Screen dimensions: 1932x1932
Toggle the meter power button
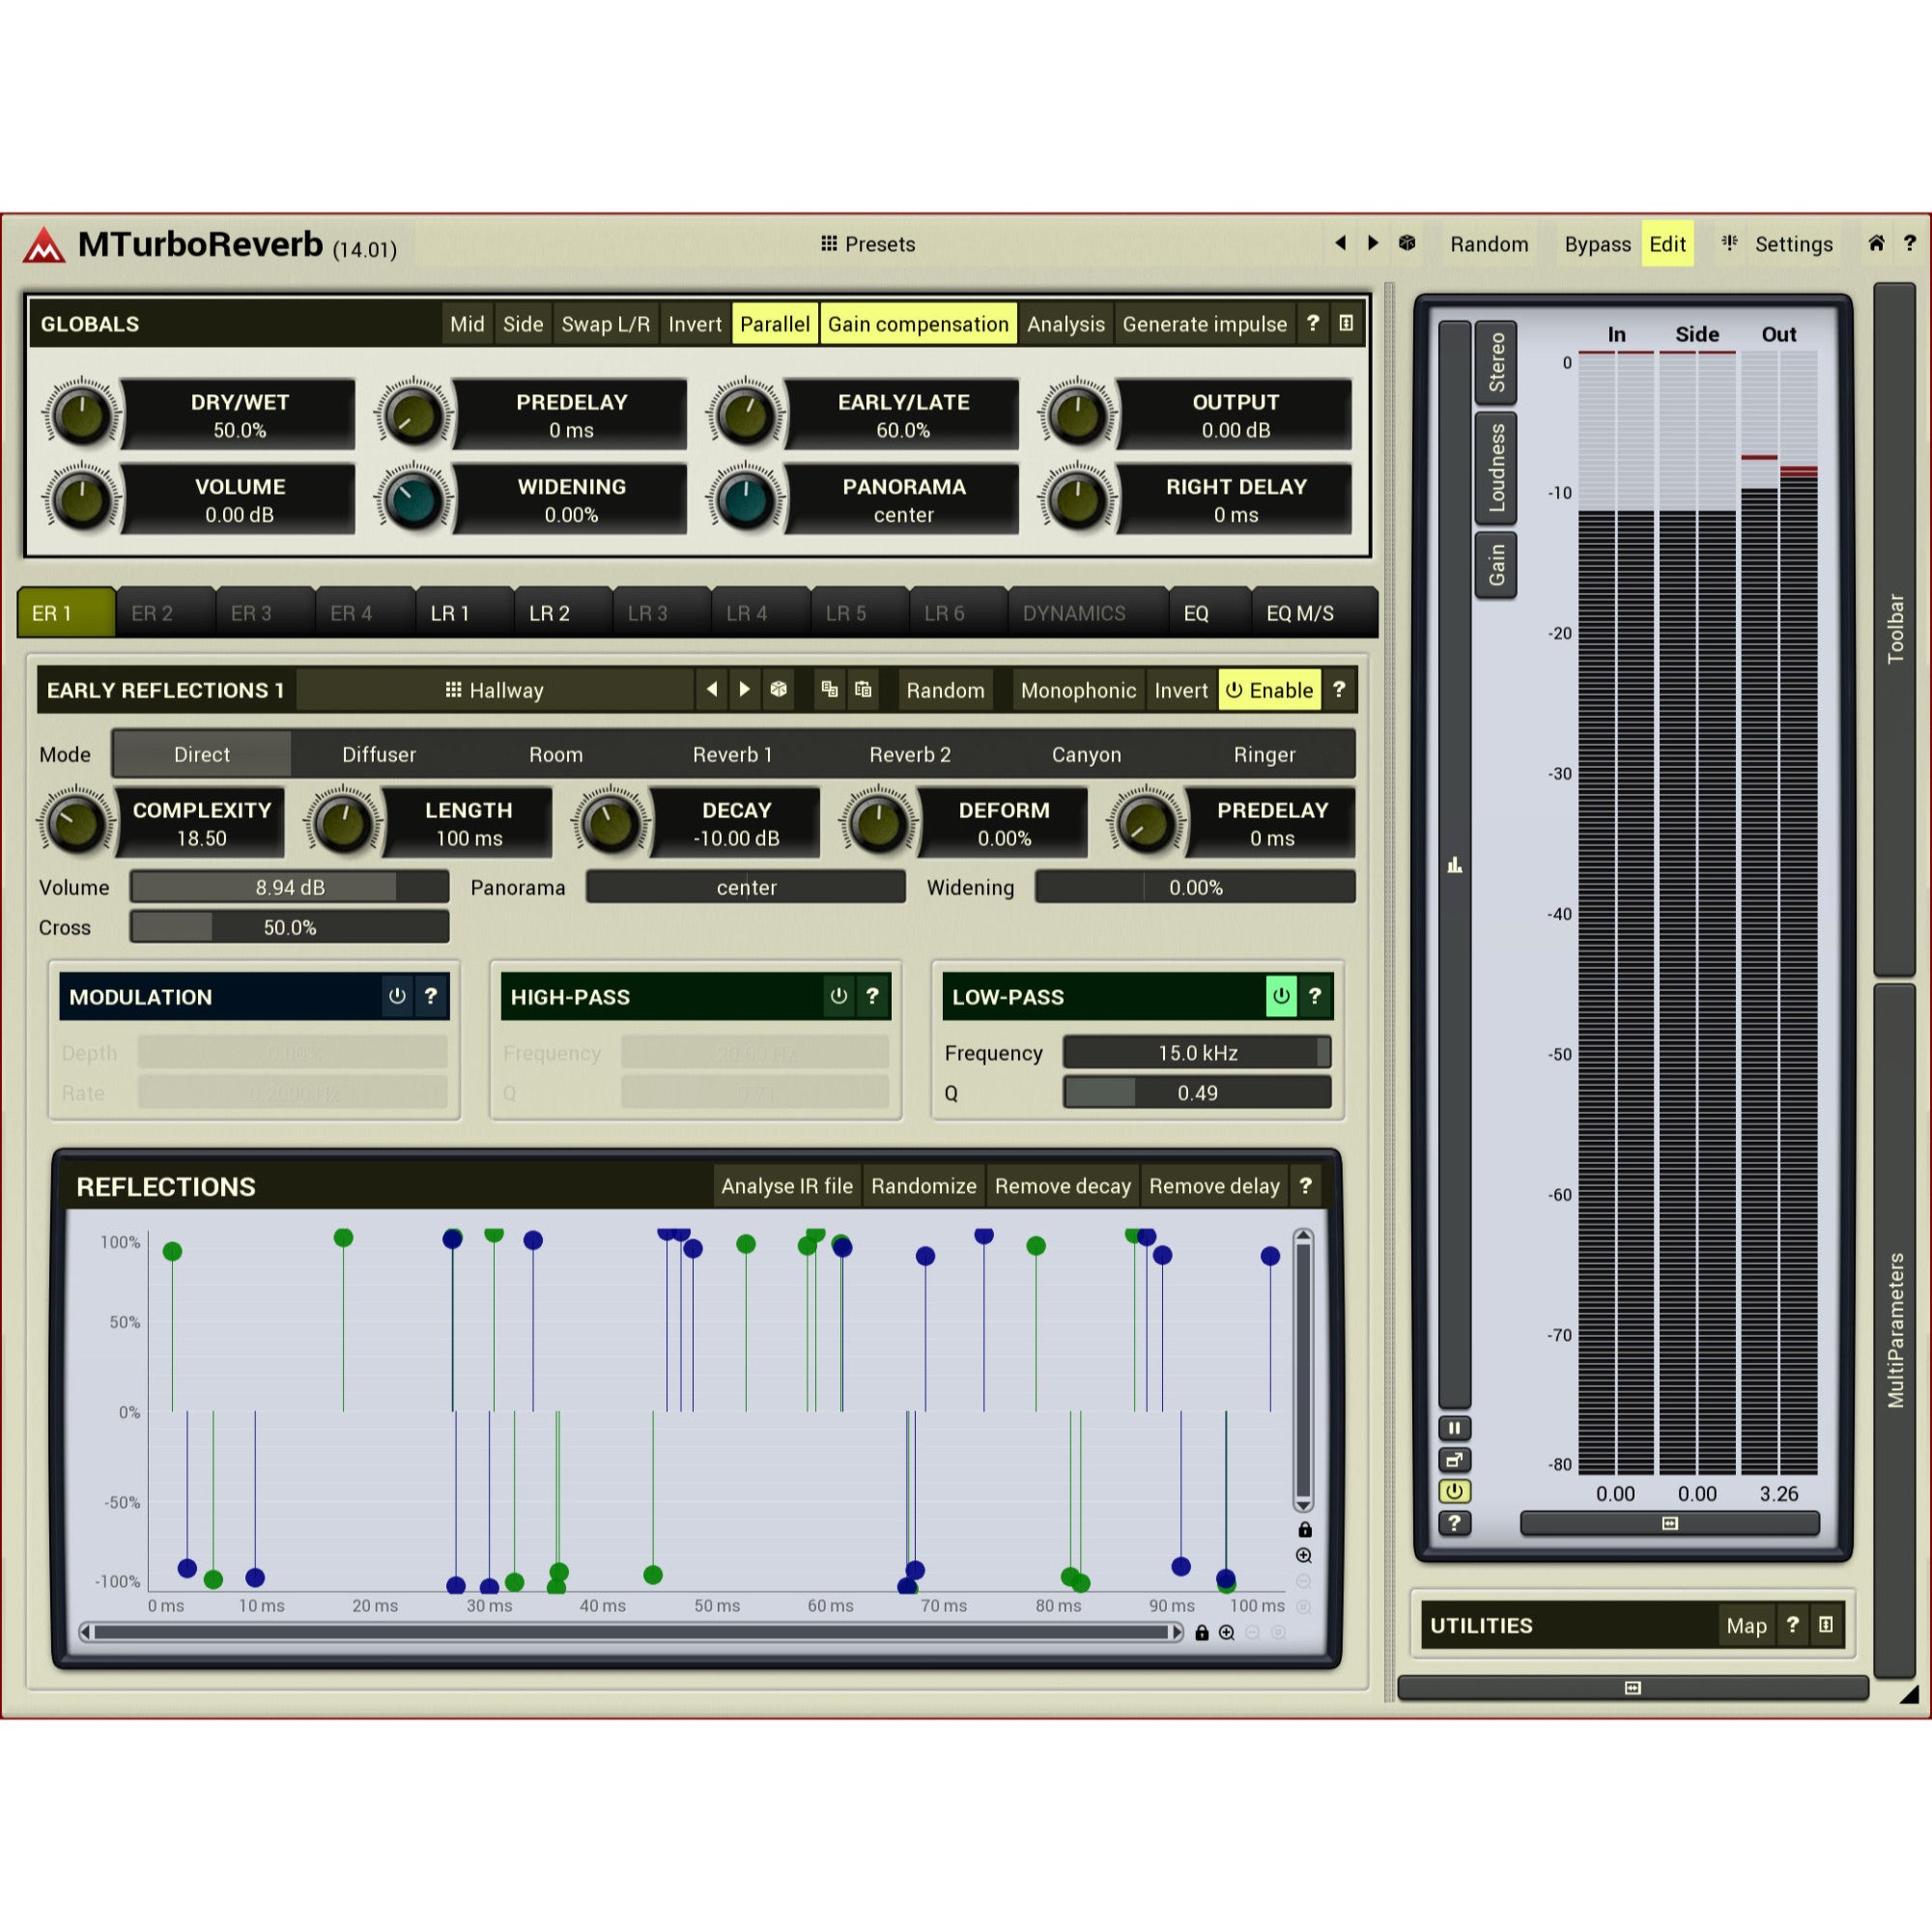click(x=1454, y=1492)
